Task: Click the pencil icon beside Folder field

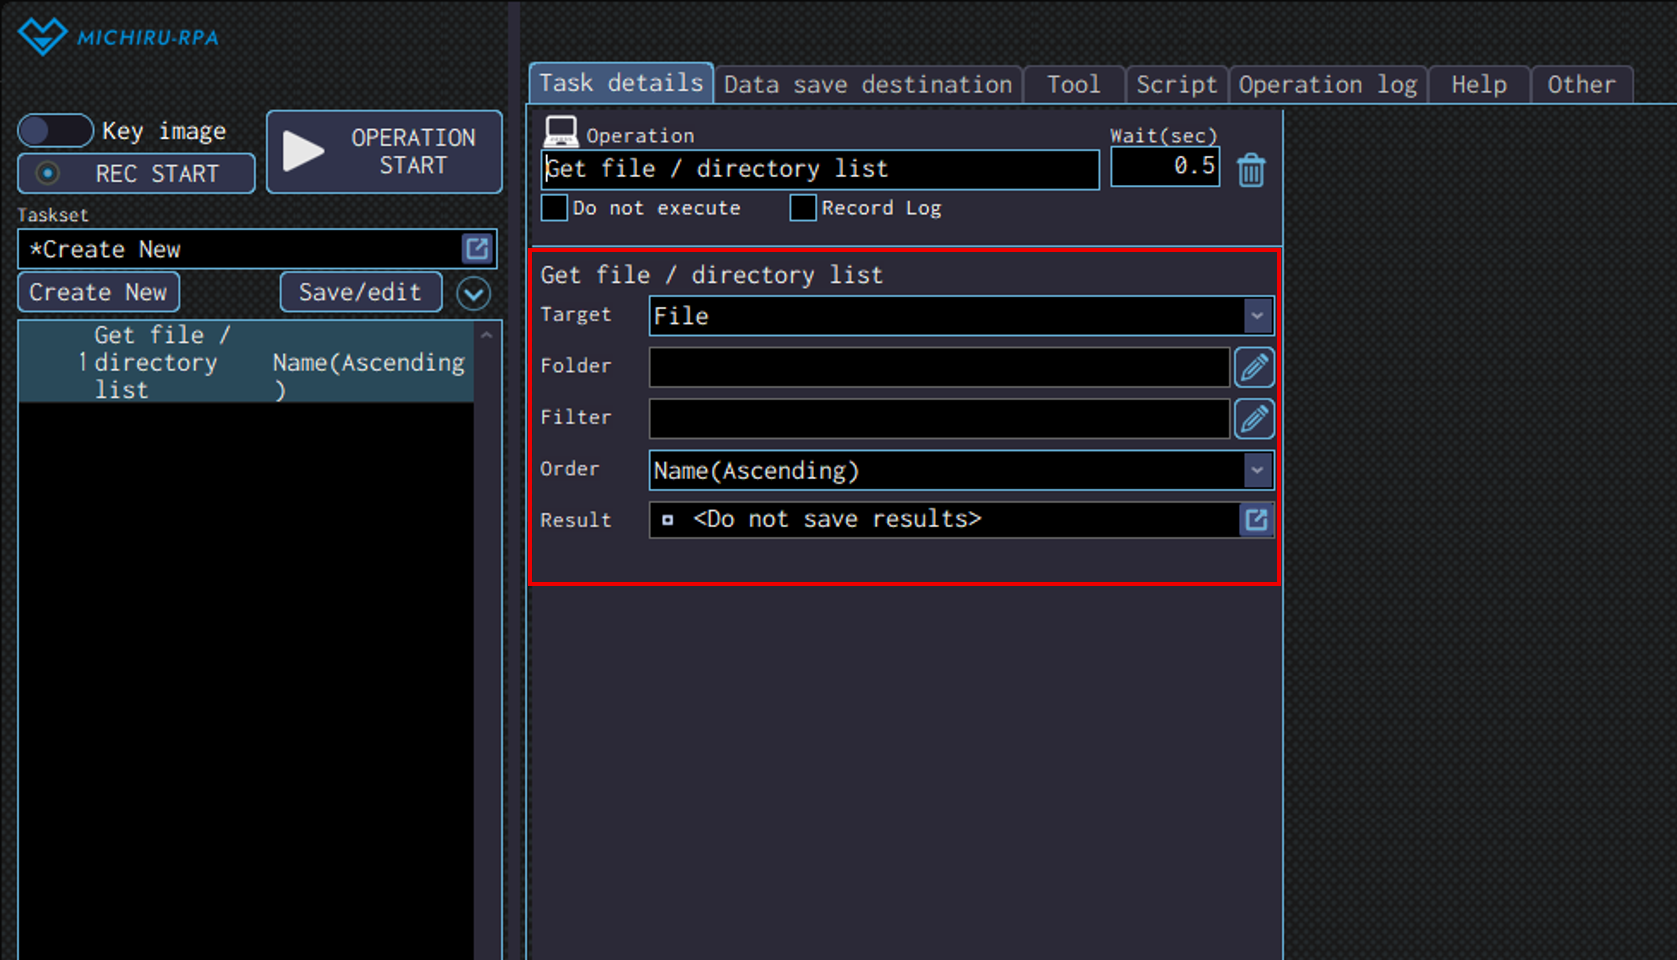Action: click(1254, 367)
